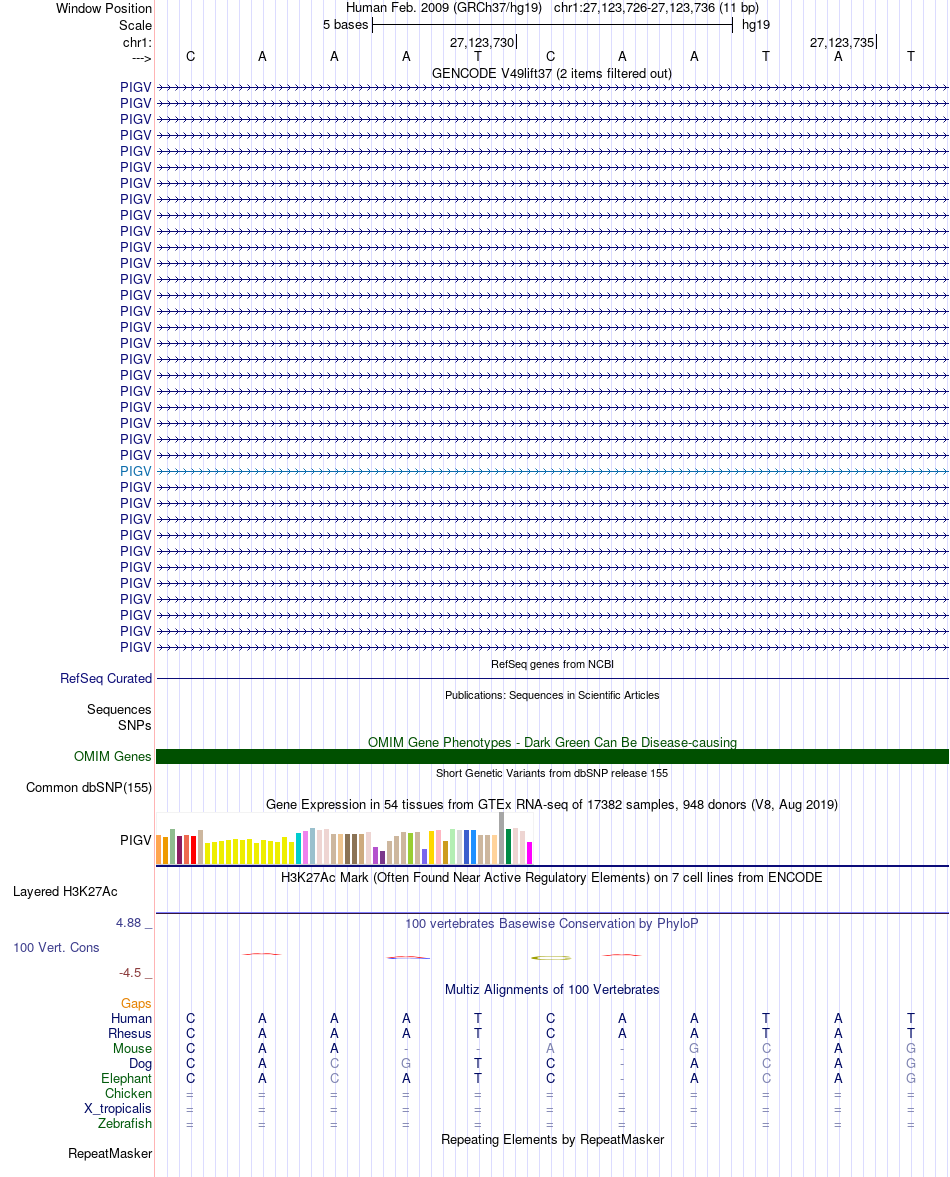The image size is (950, 1177).
Task: Click the chr1: ruler label
Action: coord(137,43)
